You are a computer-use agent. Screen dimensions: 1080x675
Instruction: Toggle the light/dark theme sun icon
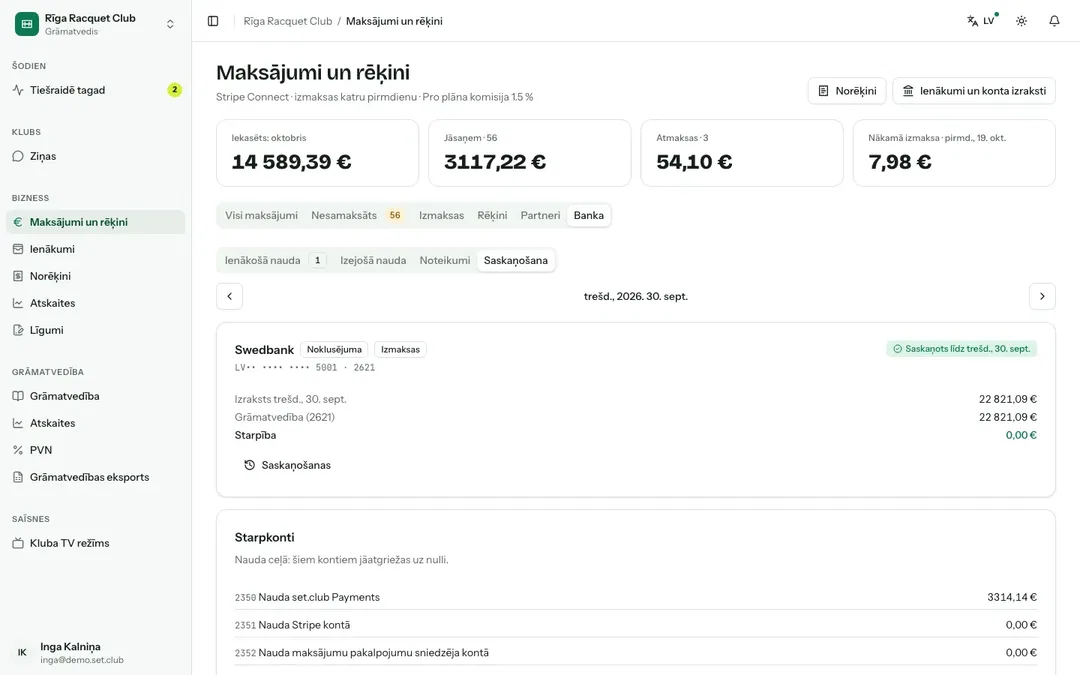coord(1021,21)
